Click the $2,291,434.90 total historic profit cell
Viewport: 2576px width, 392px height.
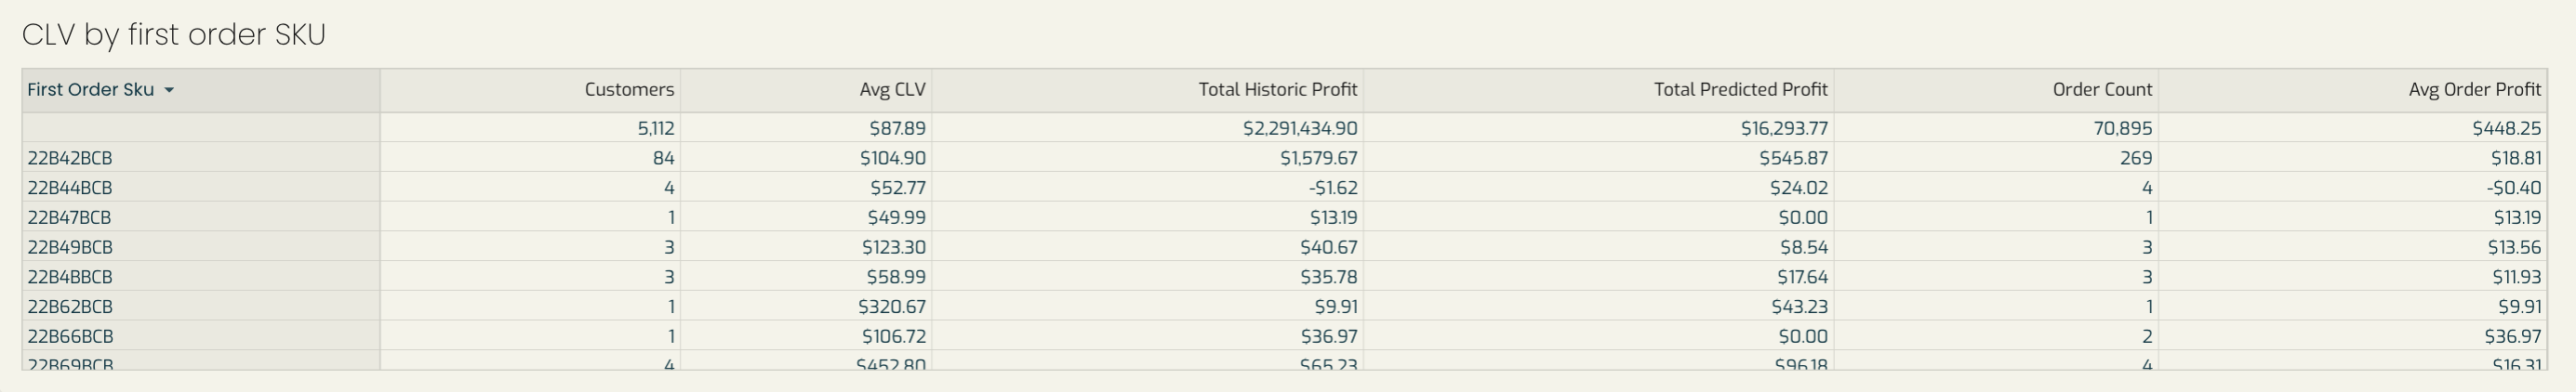[x=1300, y=129]
